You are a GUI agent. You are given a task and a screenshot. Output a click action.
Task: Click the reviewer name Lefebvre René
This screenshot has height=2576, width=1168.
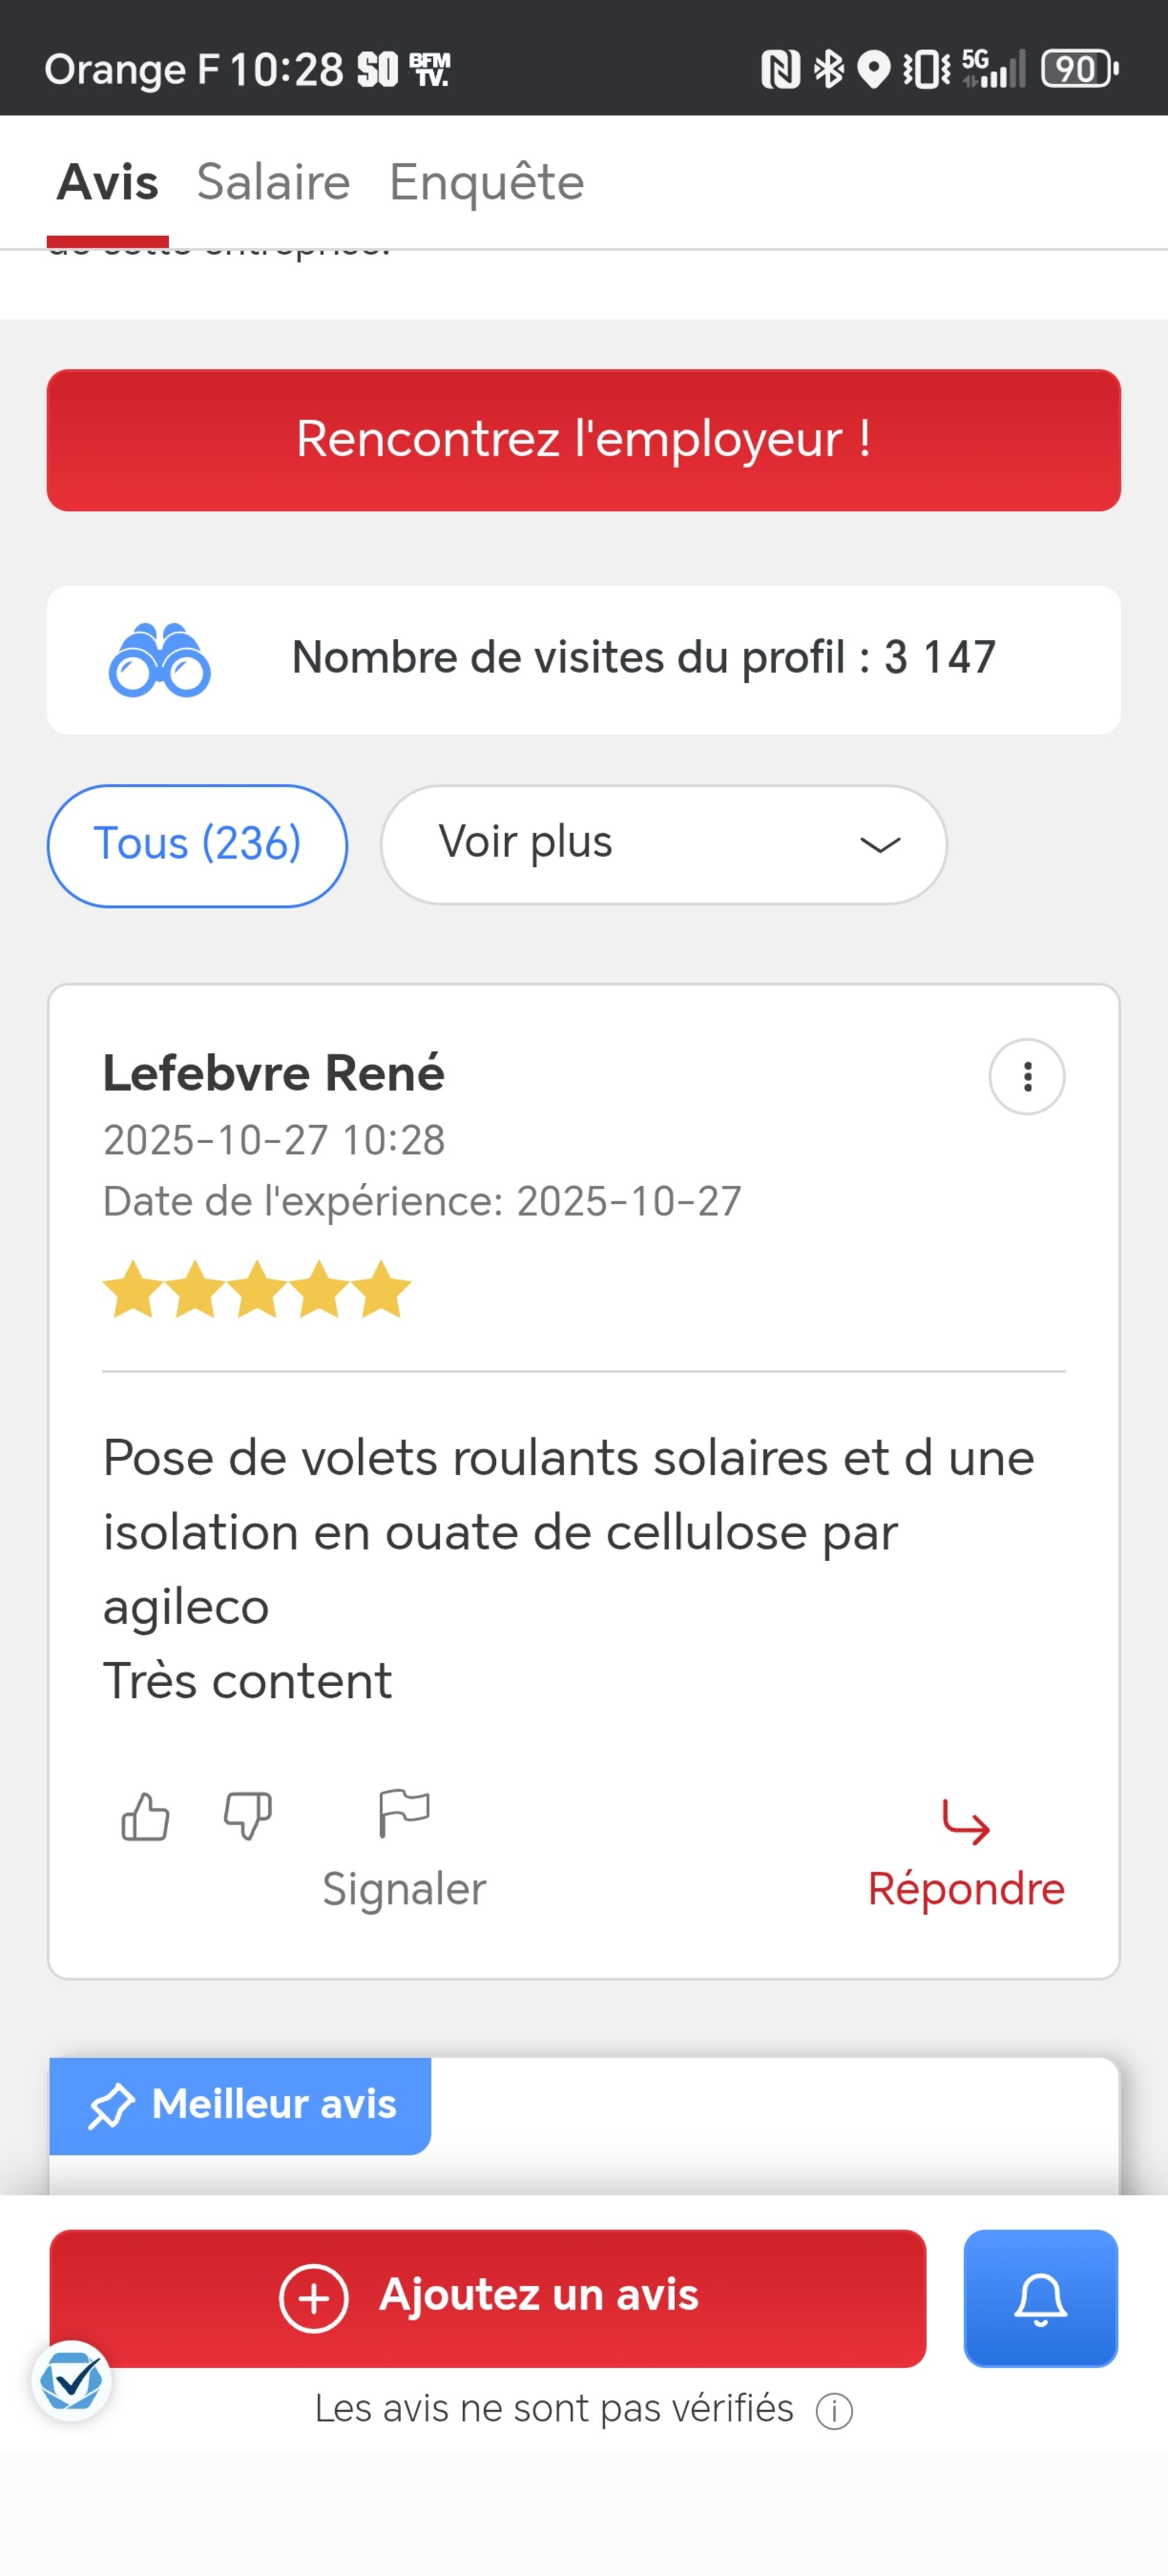(273, 1073)
